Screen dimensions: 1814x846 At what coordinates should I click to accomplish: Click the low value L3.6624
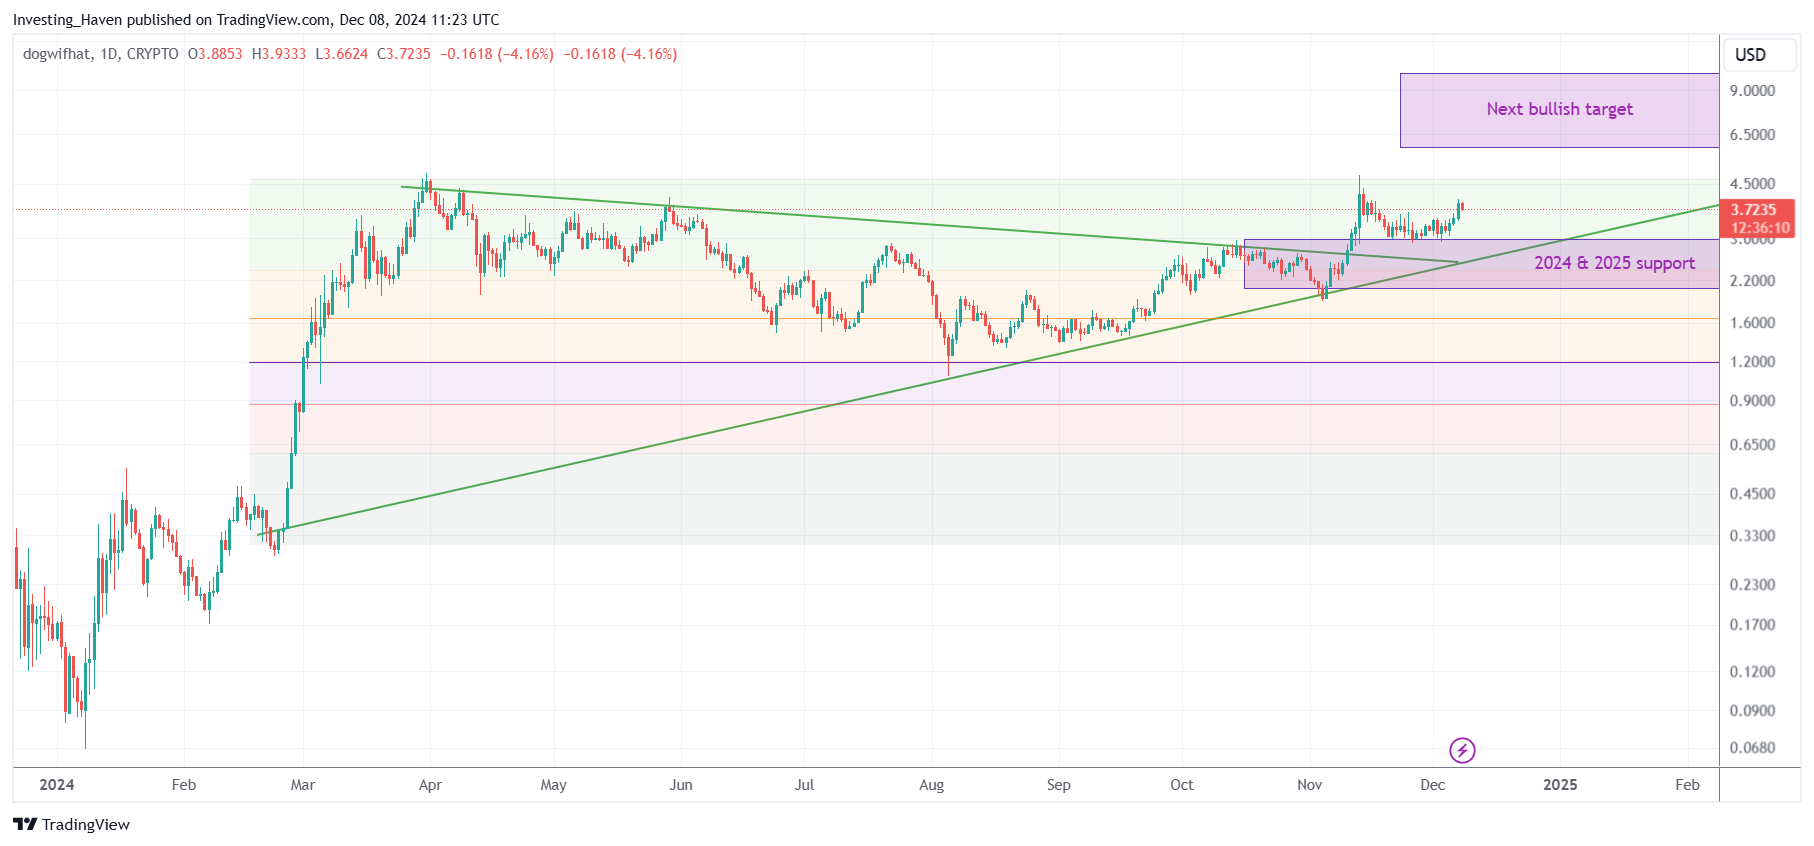point(341,54)
